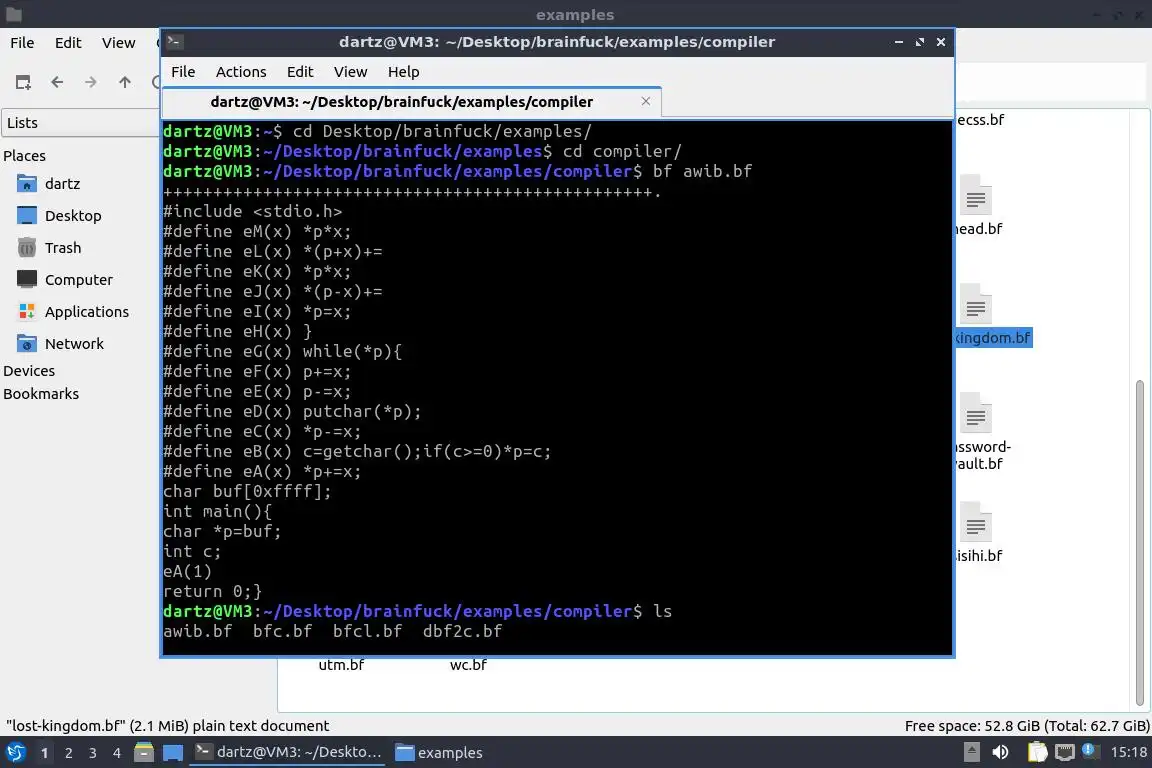Viewport: 1152px width, 768px height.
Task: Open the volume control in system tray
Action: point(1000,752)
